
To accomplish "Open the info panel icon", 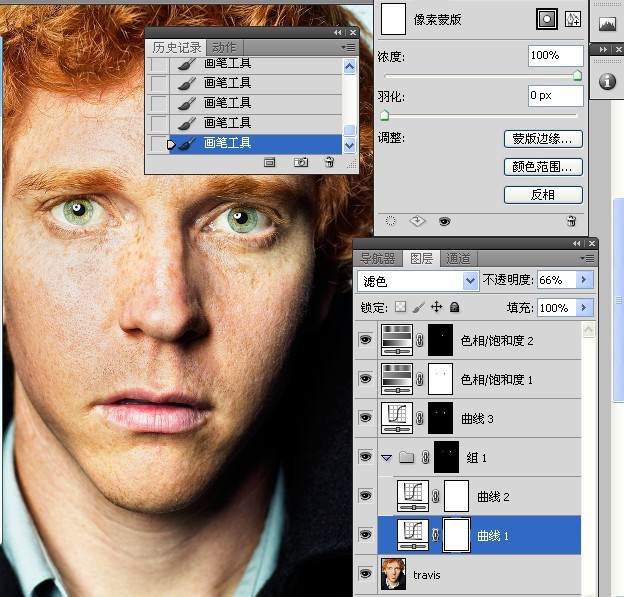I will 607,81.
